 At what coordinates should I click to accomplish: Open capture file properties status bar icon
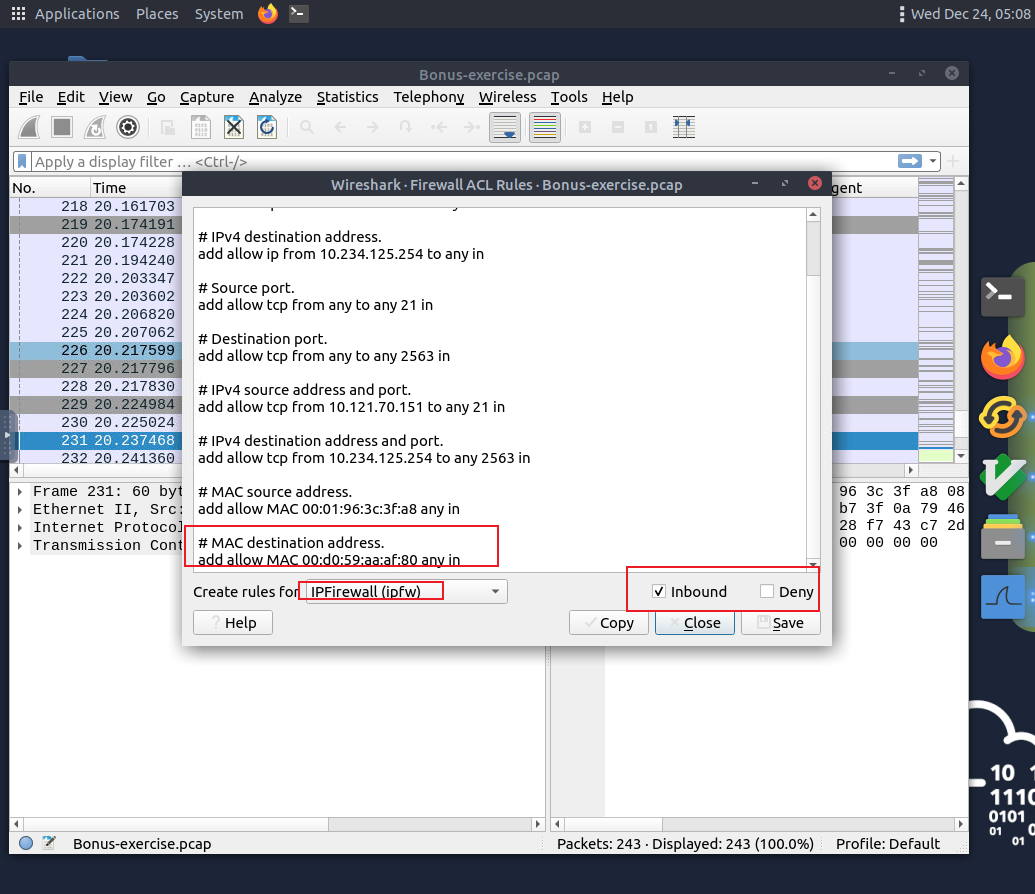(49, 843)
